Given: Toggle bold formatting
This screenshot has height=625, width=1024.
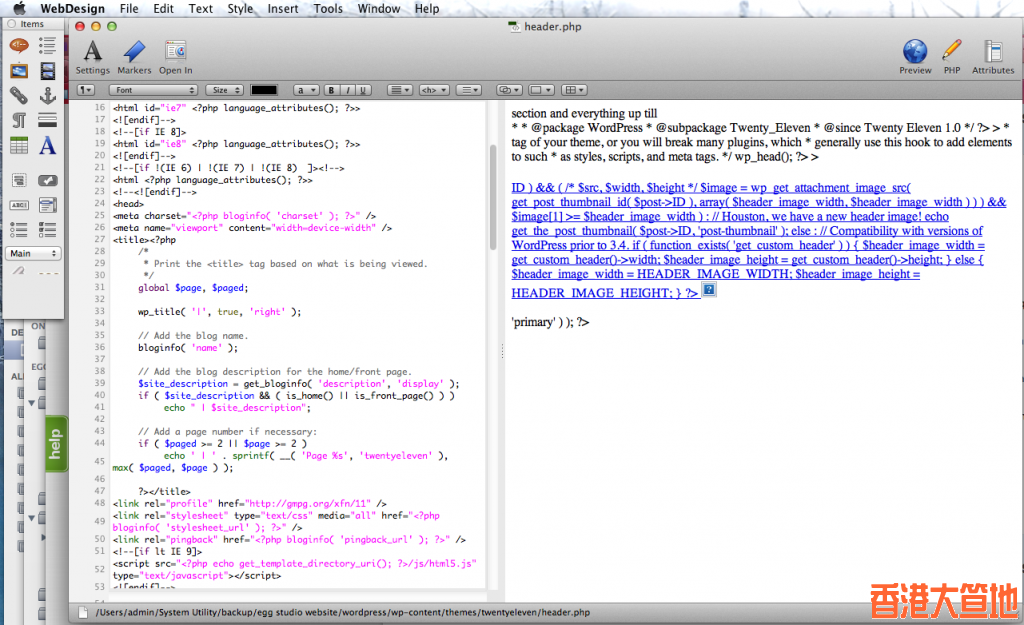Looking at the screenshot, I should point(331,90).
